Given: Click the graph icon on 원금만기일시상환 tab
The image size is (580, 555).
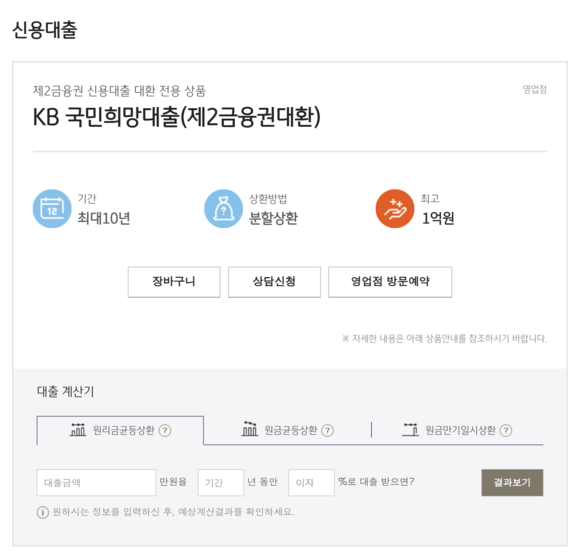Looking at the screenshot, I should (411, 430).
